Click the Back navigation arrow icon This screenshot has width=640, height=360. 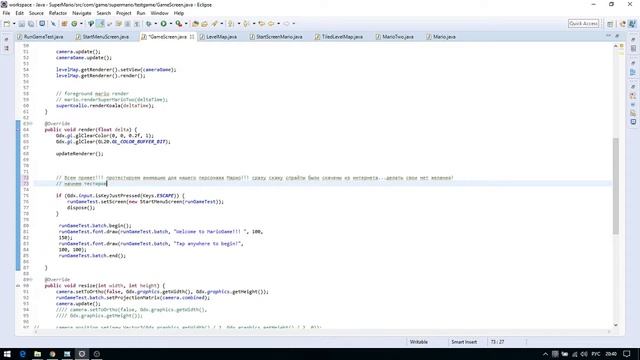pos(271,24)
